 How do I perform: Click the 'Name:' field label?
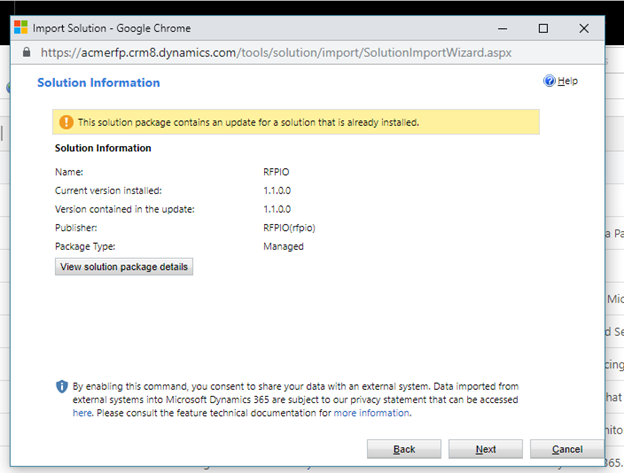69,172
